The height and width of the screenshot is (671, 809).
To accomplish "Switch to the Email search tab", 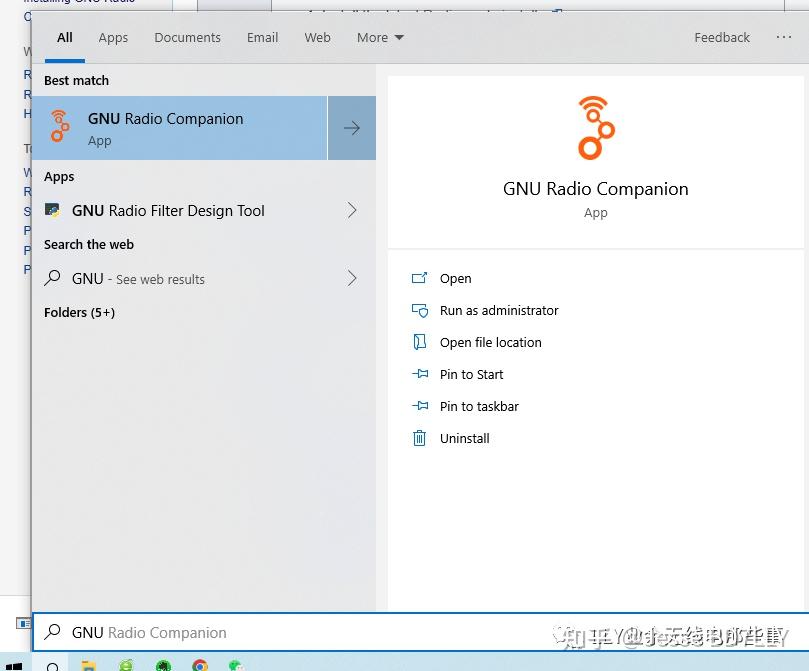I will 262,37.
